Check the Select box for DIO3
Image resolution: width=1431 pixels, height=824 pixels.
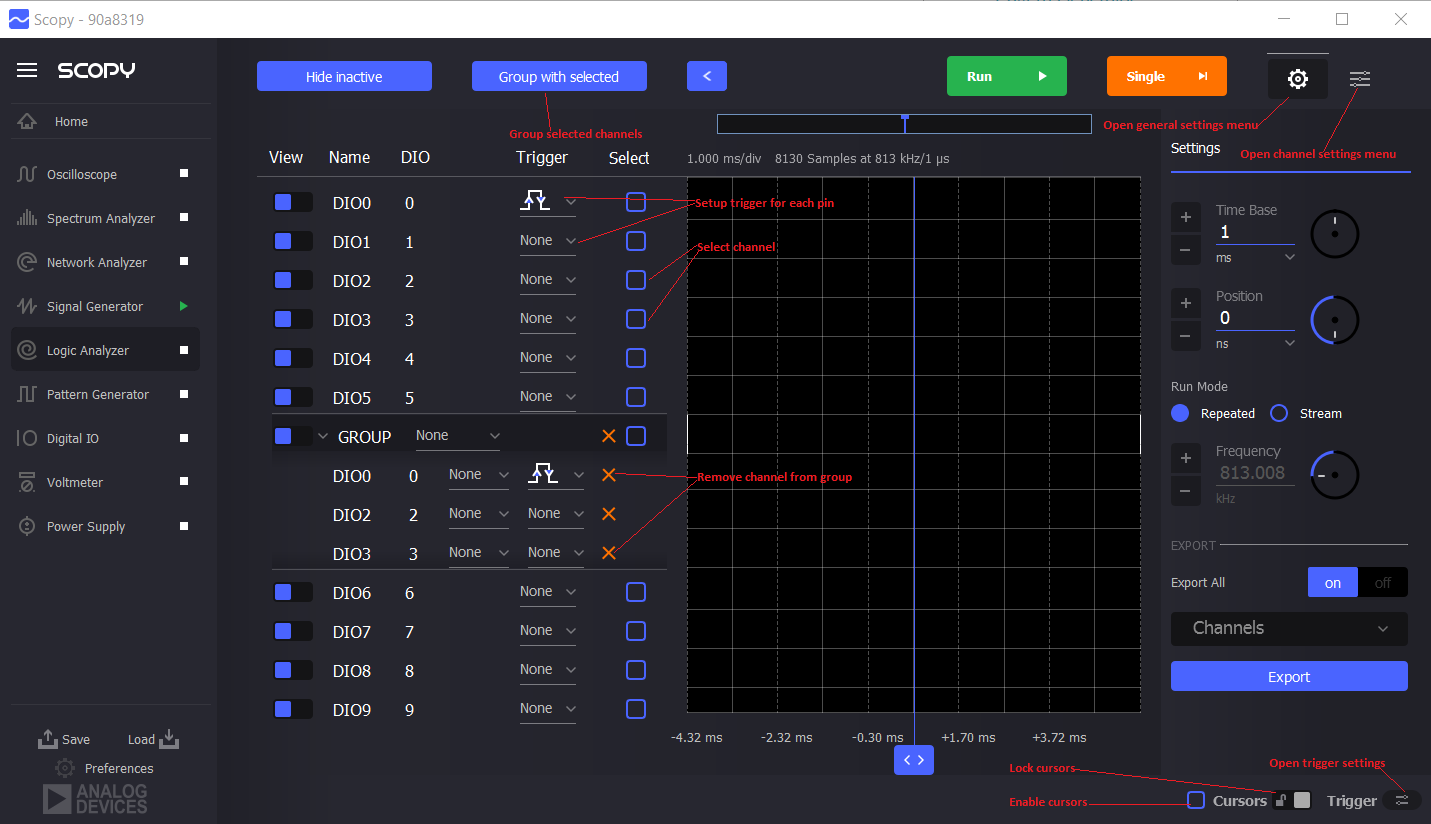click(x=636, y=319)
